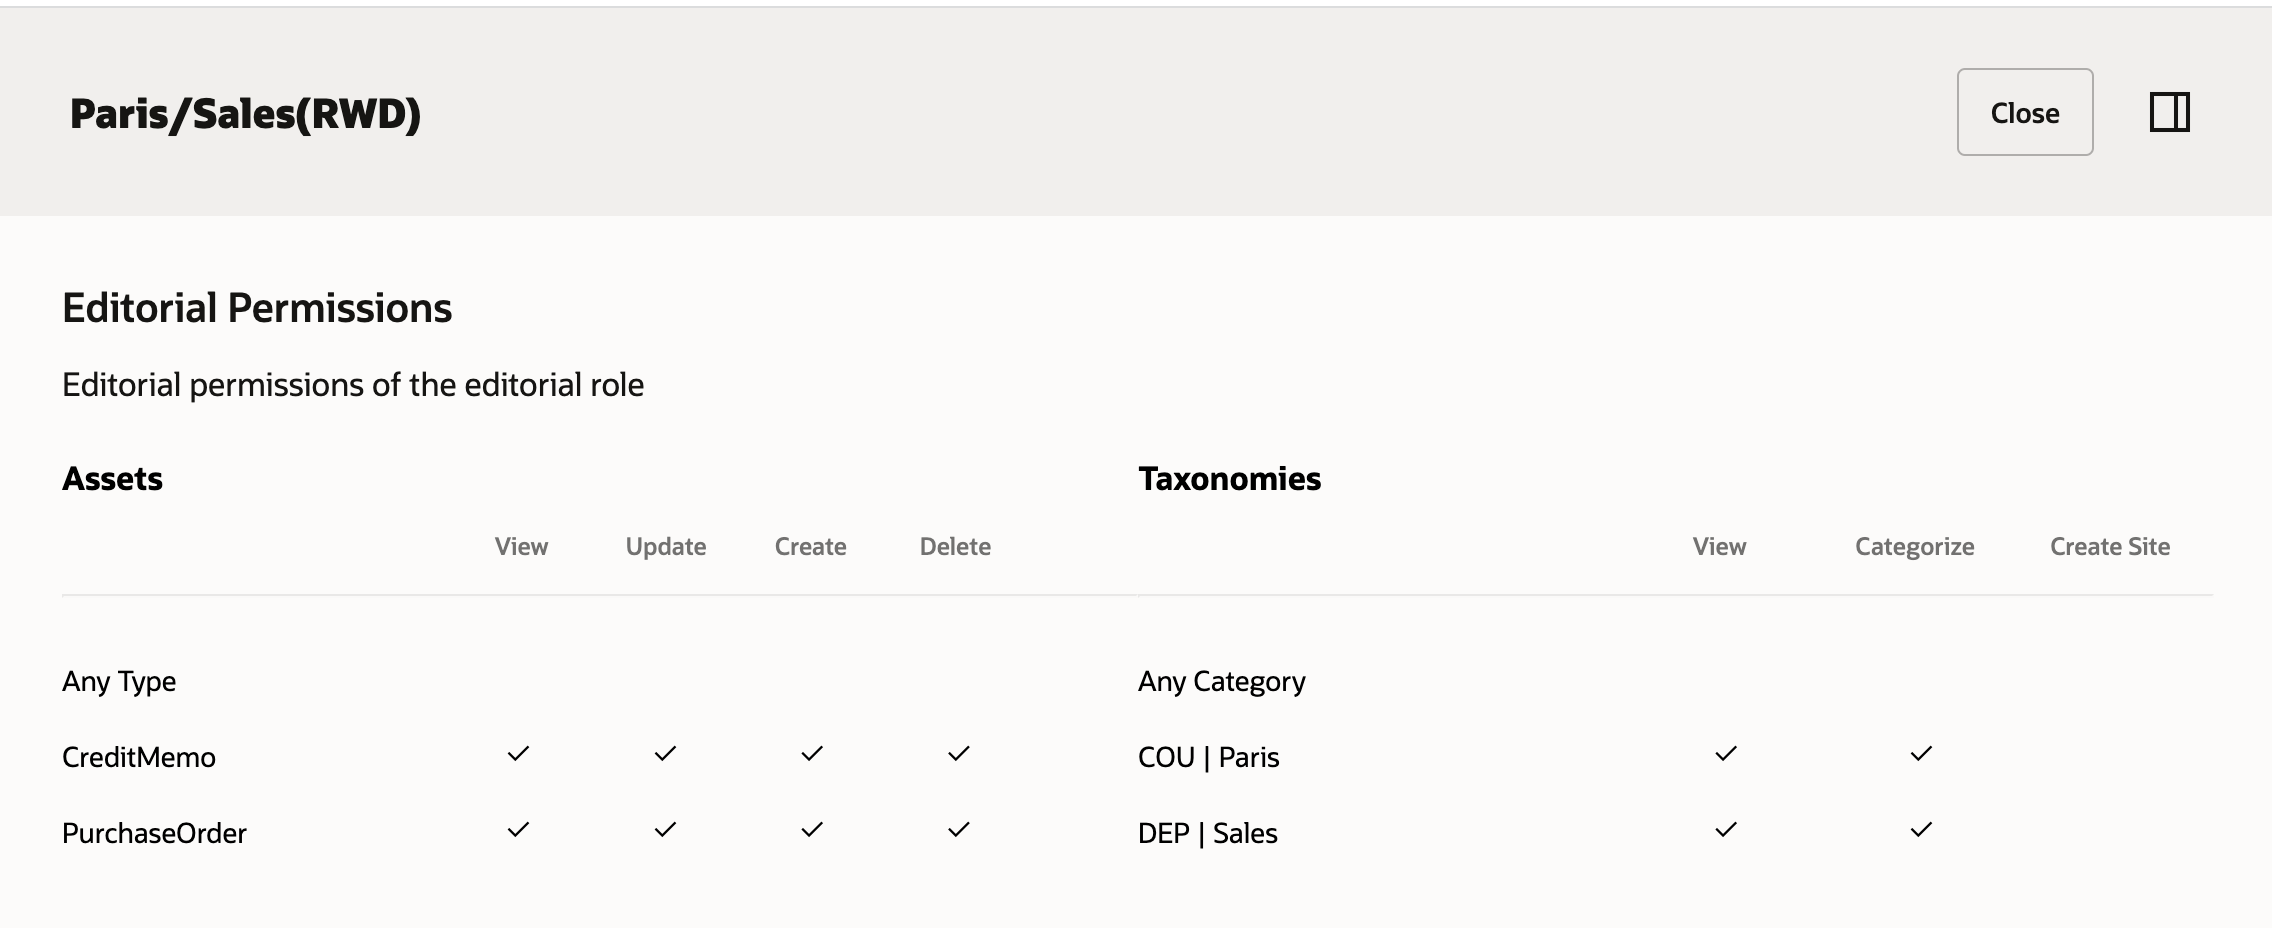
Task: Click the Taxonomies section heading
Action: point(1229,479)
